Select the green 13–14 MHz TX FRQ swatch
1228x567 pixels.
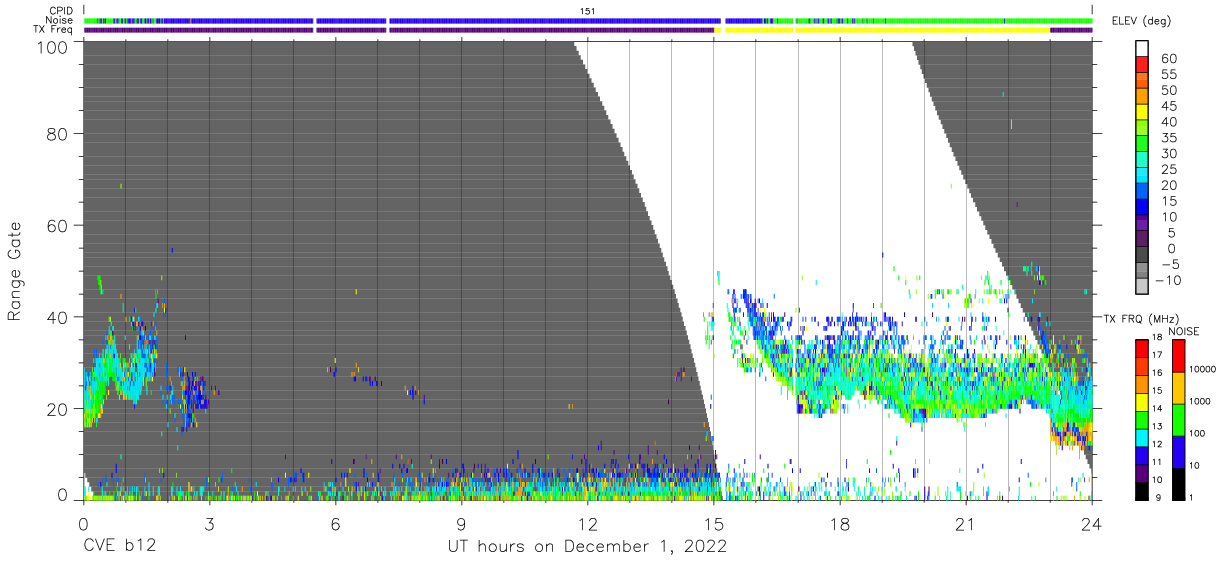pyautogui.click(x=1141, y=419)
